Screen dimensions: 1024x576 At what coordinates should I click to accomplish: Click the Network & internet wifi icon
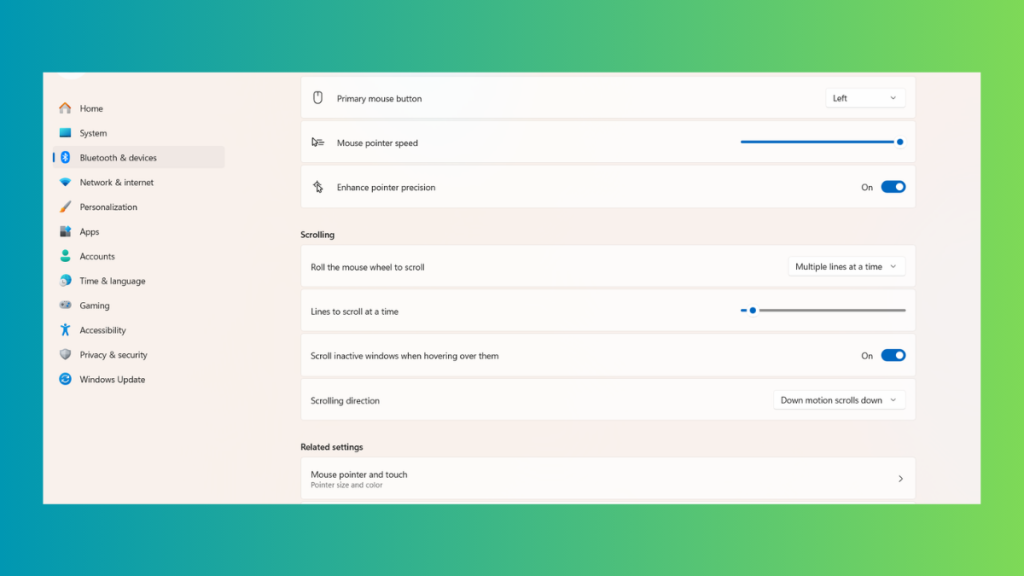(65, 182)
